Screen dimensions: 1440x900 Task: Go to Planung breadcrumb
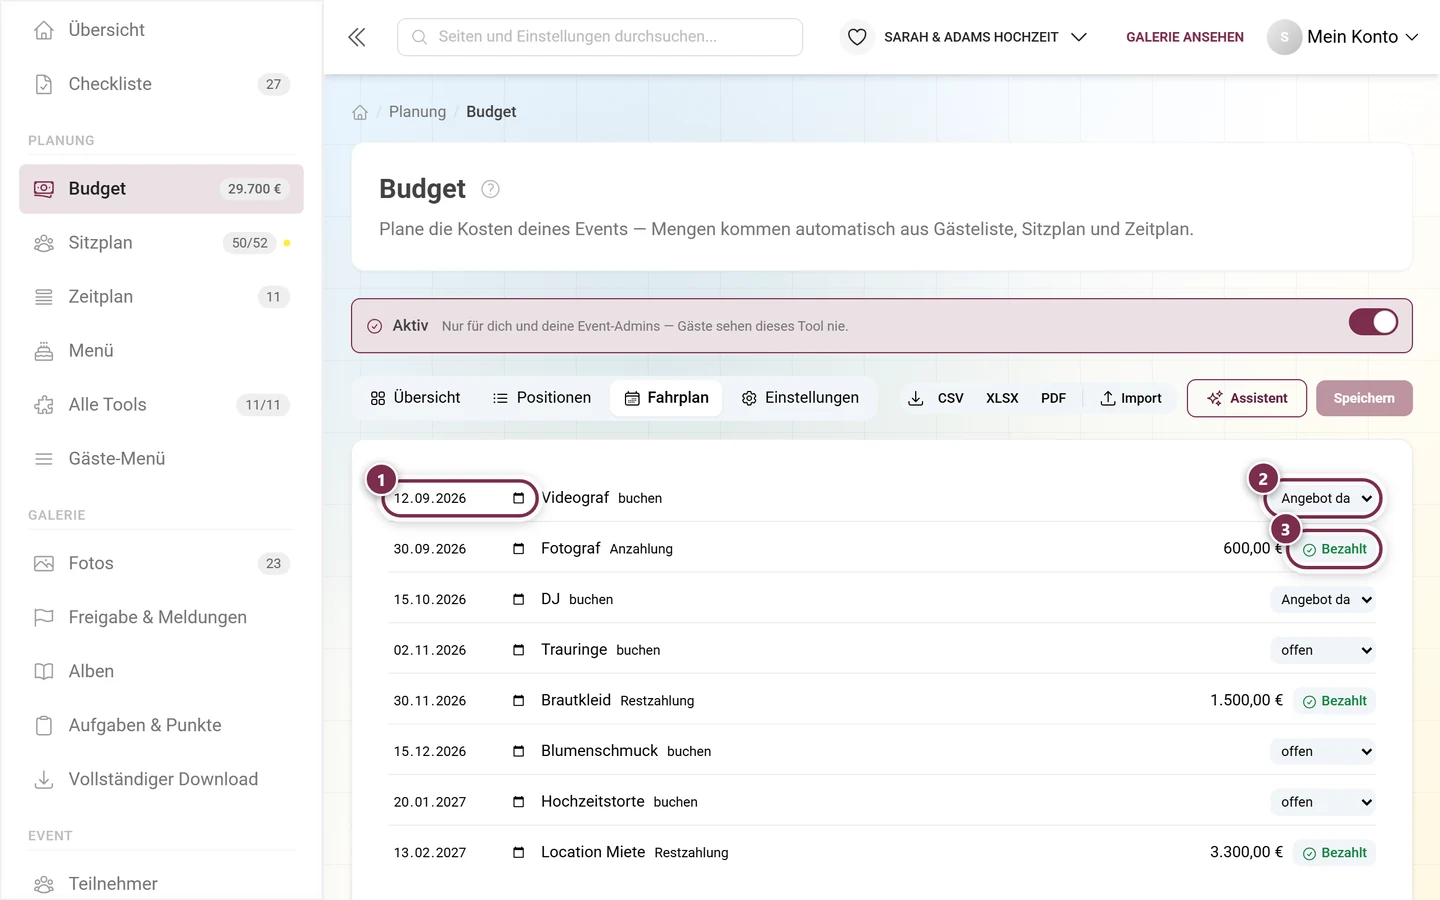pyautogui.click(x=417, y=112)
